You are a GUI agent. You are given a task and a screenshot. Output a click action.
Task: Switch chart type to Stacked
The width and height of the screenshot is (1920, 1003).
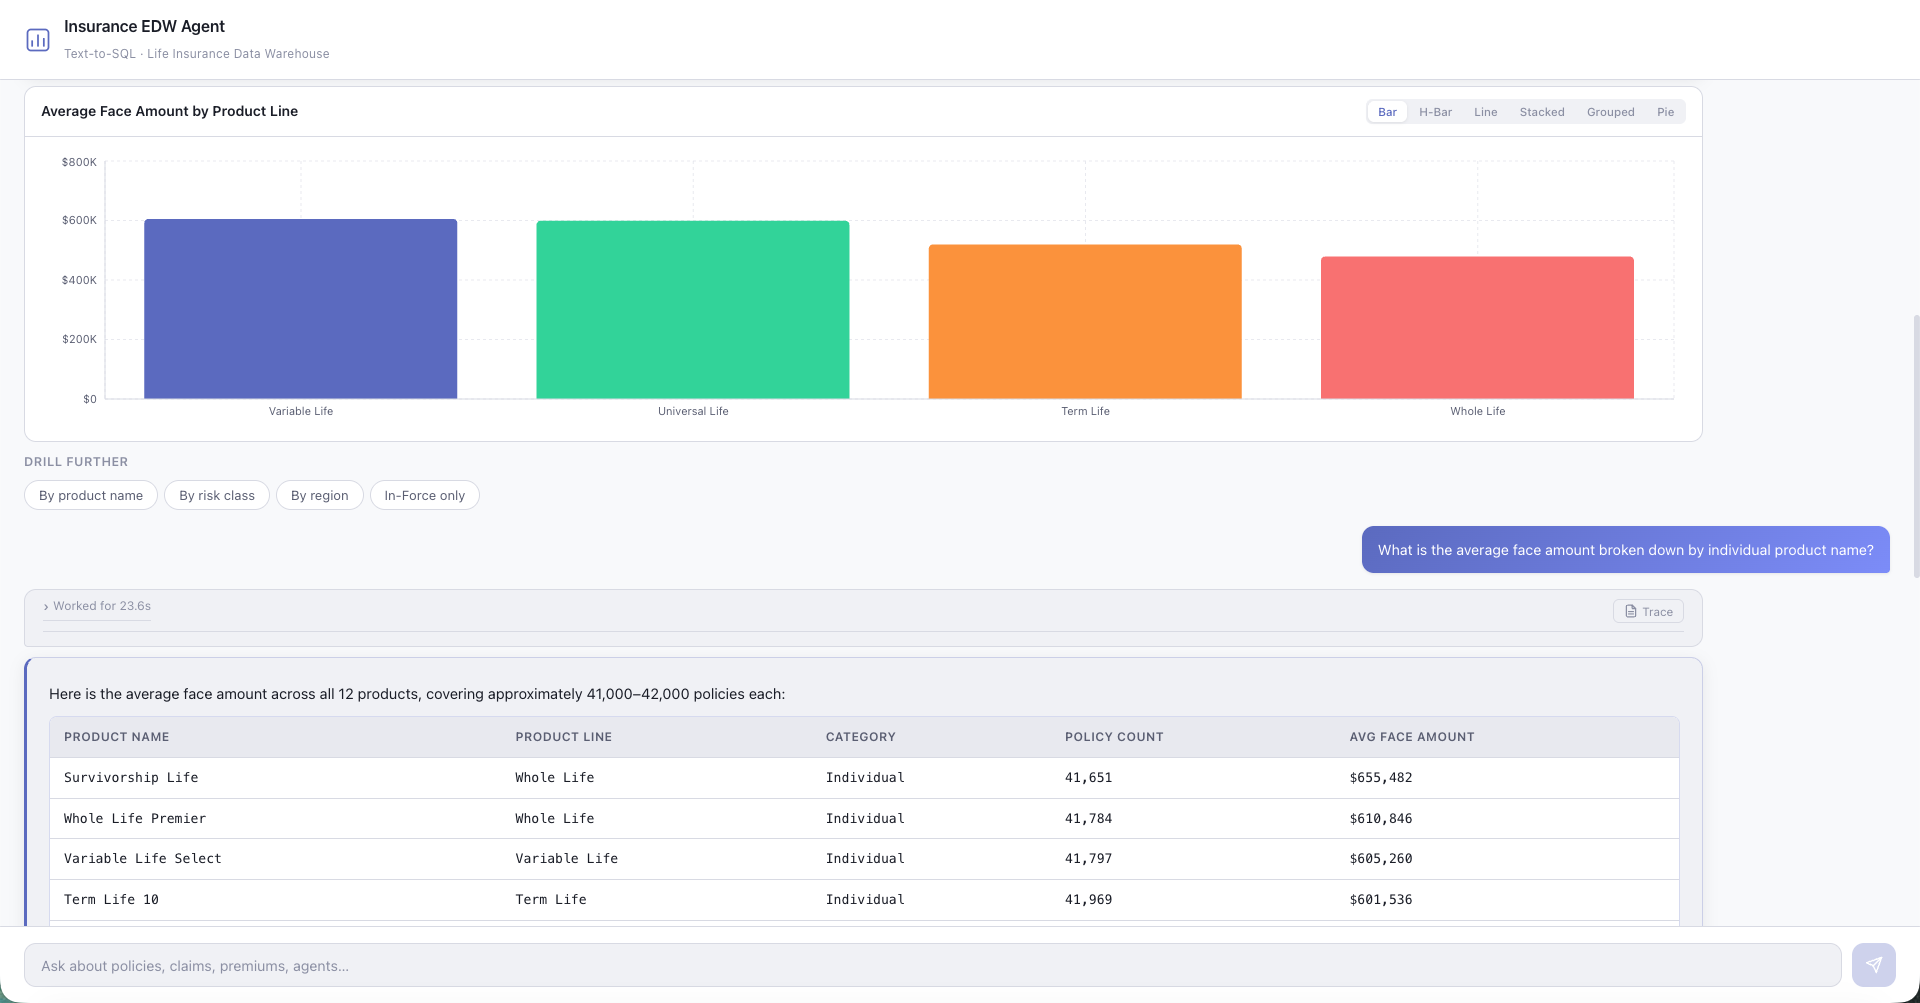[x=1542, y=112]
